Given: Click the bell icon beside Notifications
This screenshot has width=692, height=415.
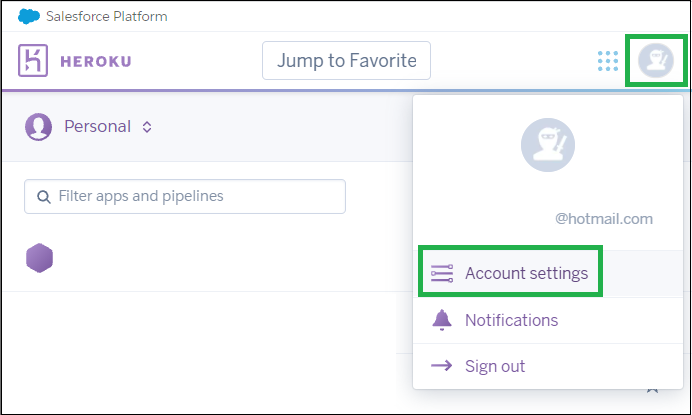Looking at the screenshot, I should click(442, 320).
